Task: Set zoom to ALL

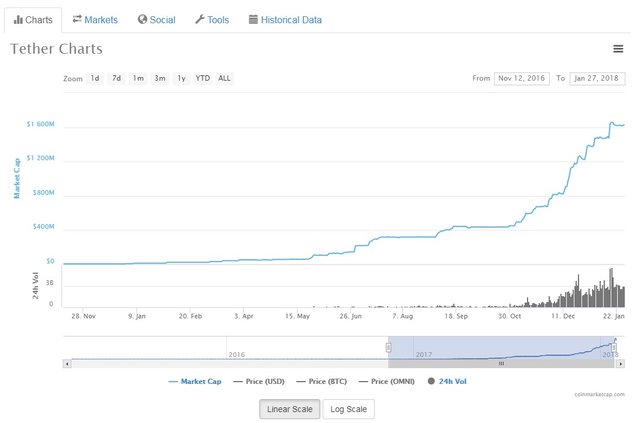Action: [x=224, y=78]
